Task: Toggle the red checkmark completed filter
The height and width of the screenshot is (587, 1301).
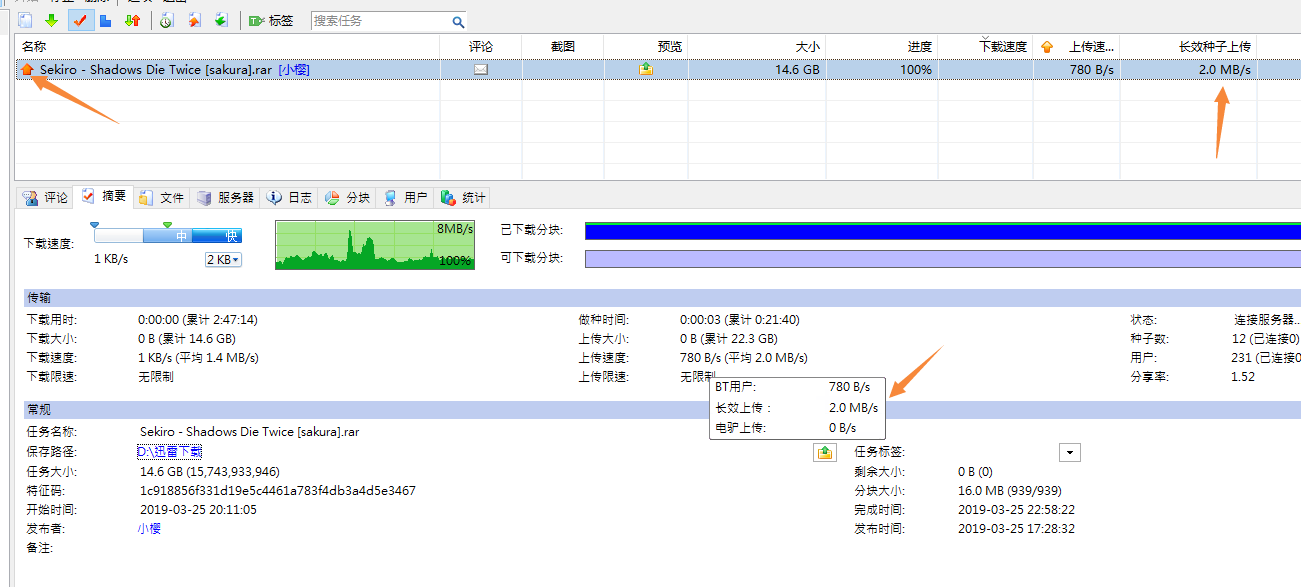Action: pos(80,20)
